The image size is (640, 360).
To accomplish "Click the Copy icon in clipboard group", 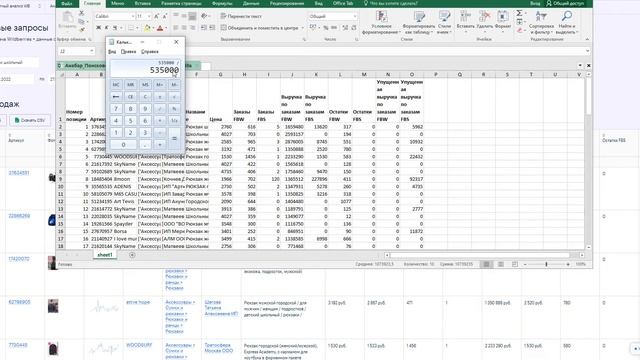I will 81,21.
